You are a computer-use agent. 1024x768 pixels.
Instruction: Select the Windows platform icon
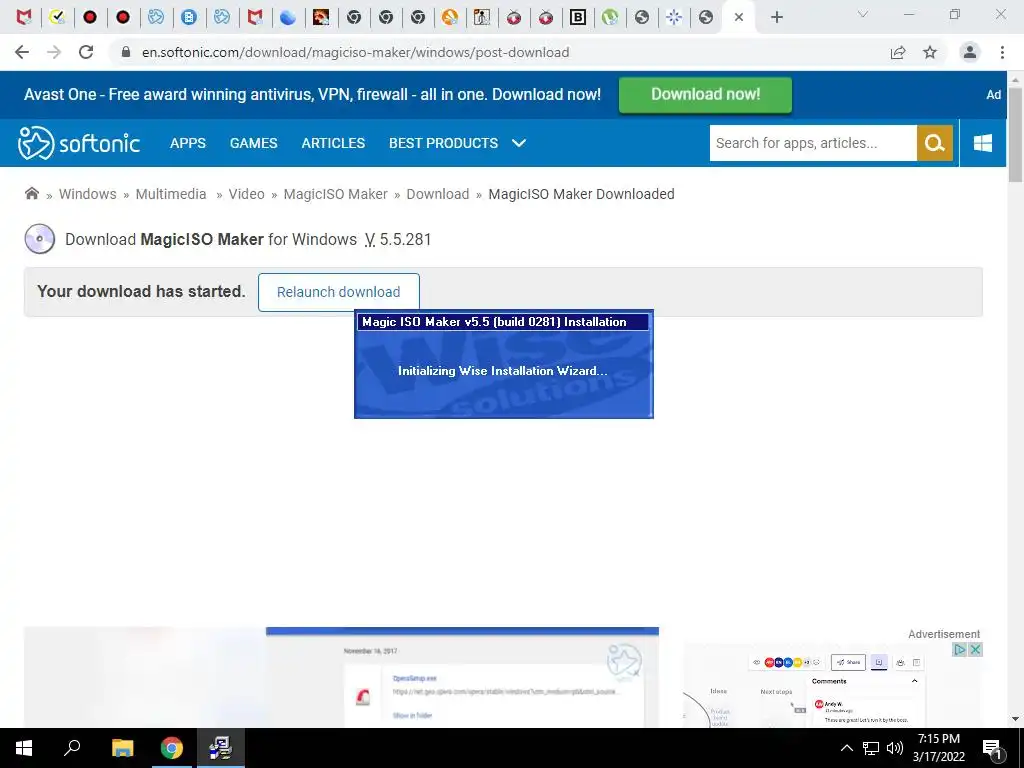tap(982, 143)
